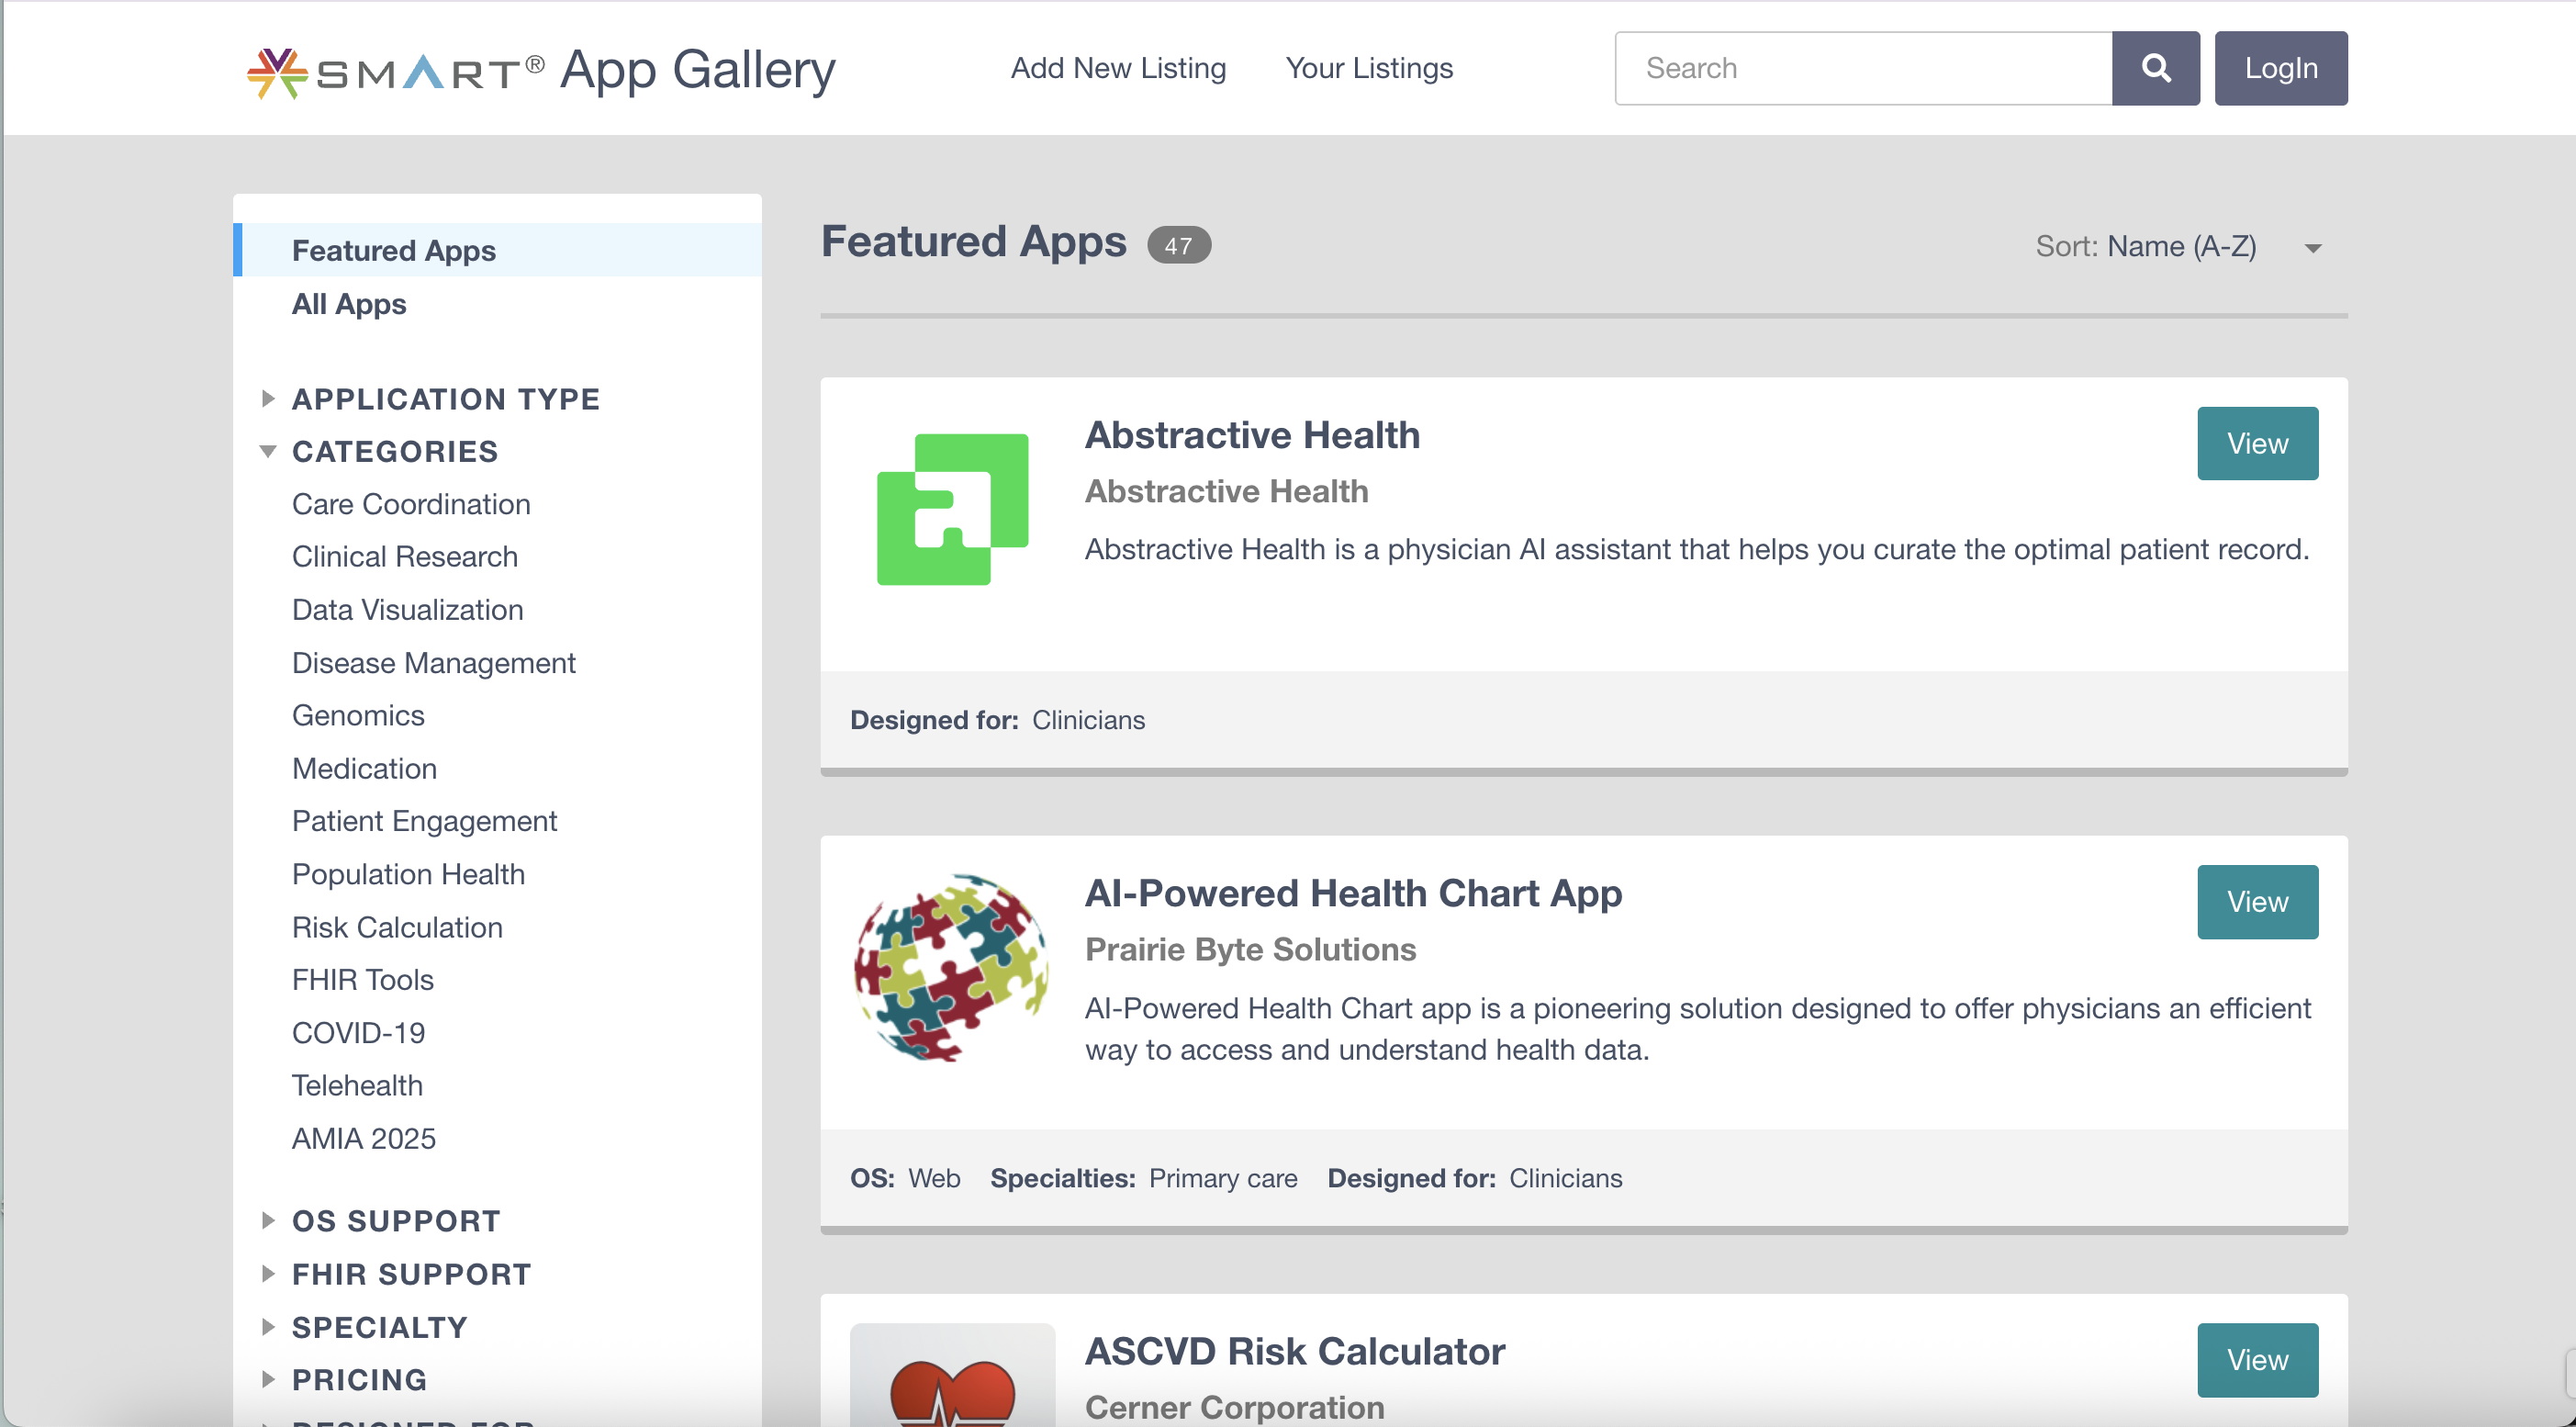This screenshot has height=1427, width=2576.
Task: Open the Add New Listing page
Action: pyautogui.click(x=1118, y=68)
